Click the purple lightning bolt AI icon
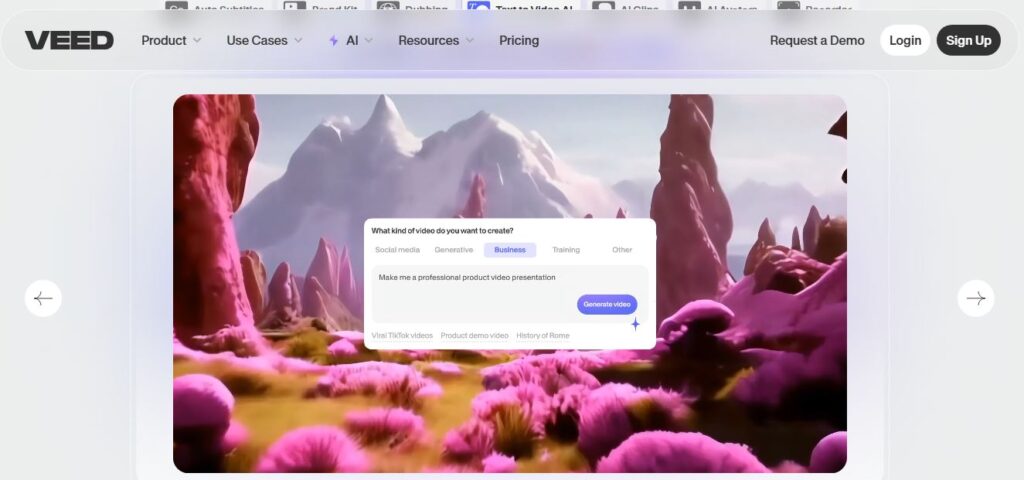This screenshot has width=1024, height=480. point(334,40)
